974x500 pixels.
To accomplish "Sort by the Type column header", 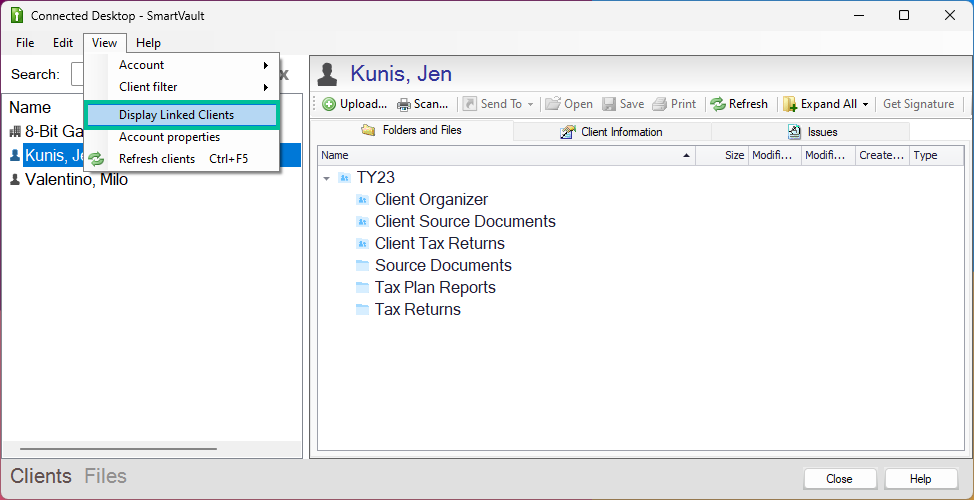I will (936, 155).
